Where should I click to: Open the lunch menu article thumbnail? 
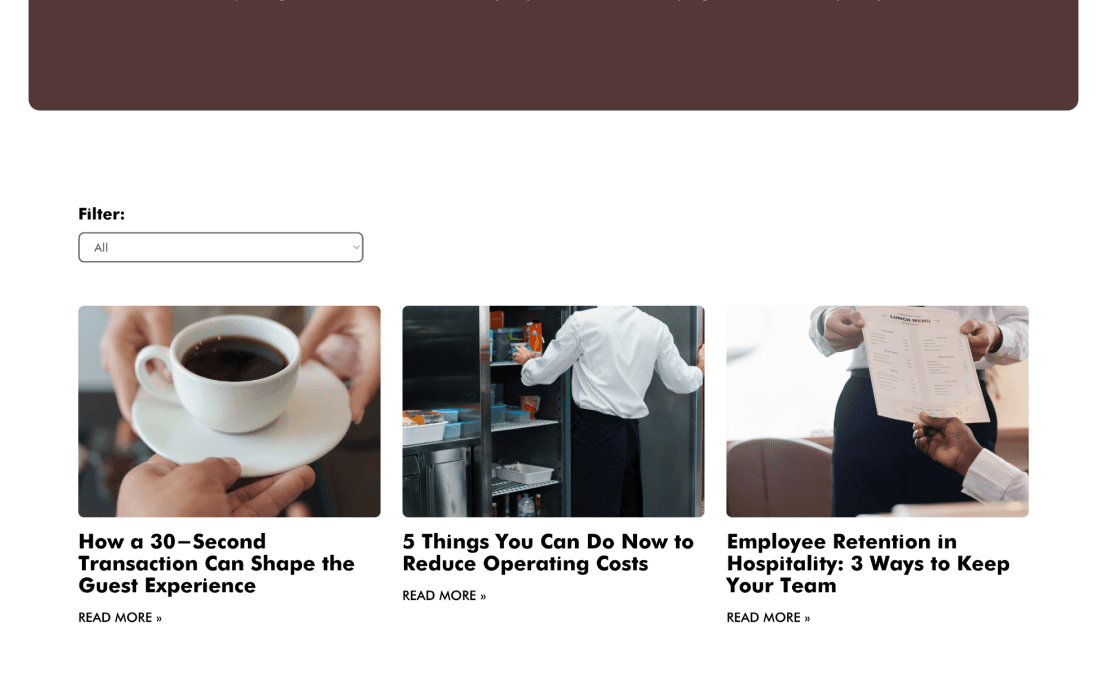tap(877, 411)
